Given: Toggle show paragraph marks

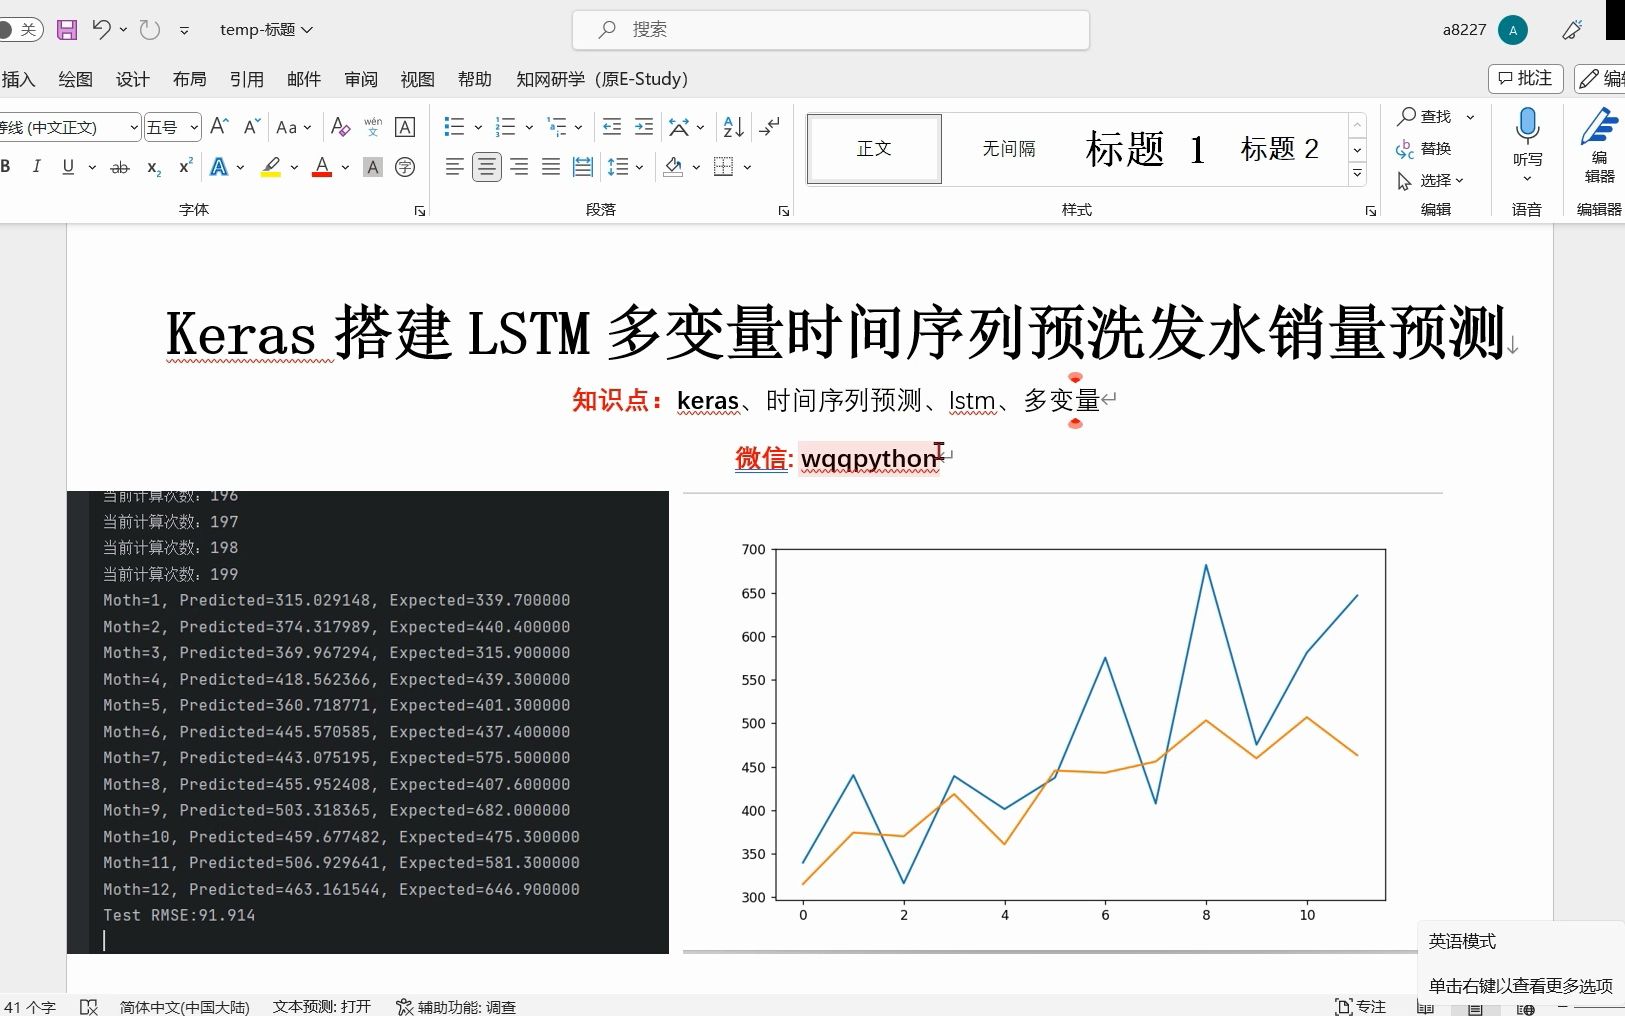Looking at the screenshot, I should pyautogui.click(x=769, y=127).
